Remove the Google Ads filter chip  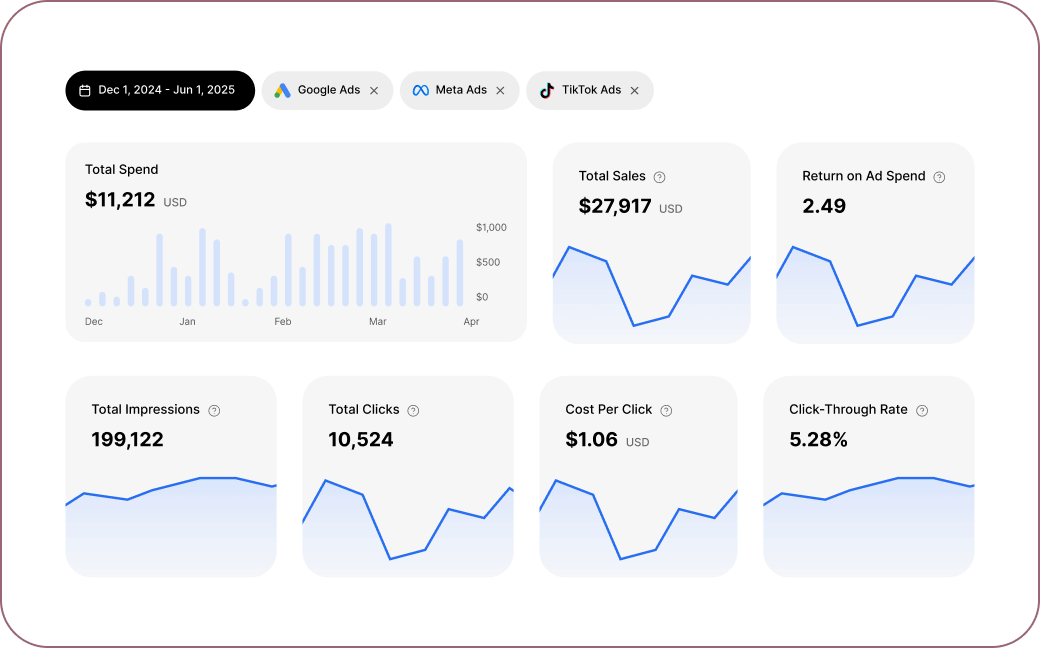tap(374, 90)
